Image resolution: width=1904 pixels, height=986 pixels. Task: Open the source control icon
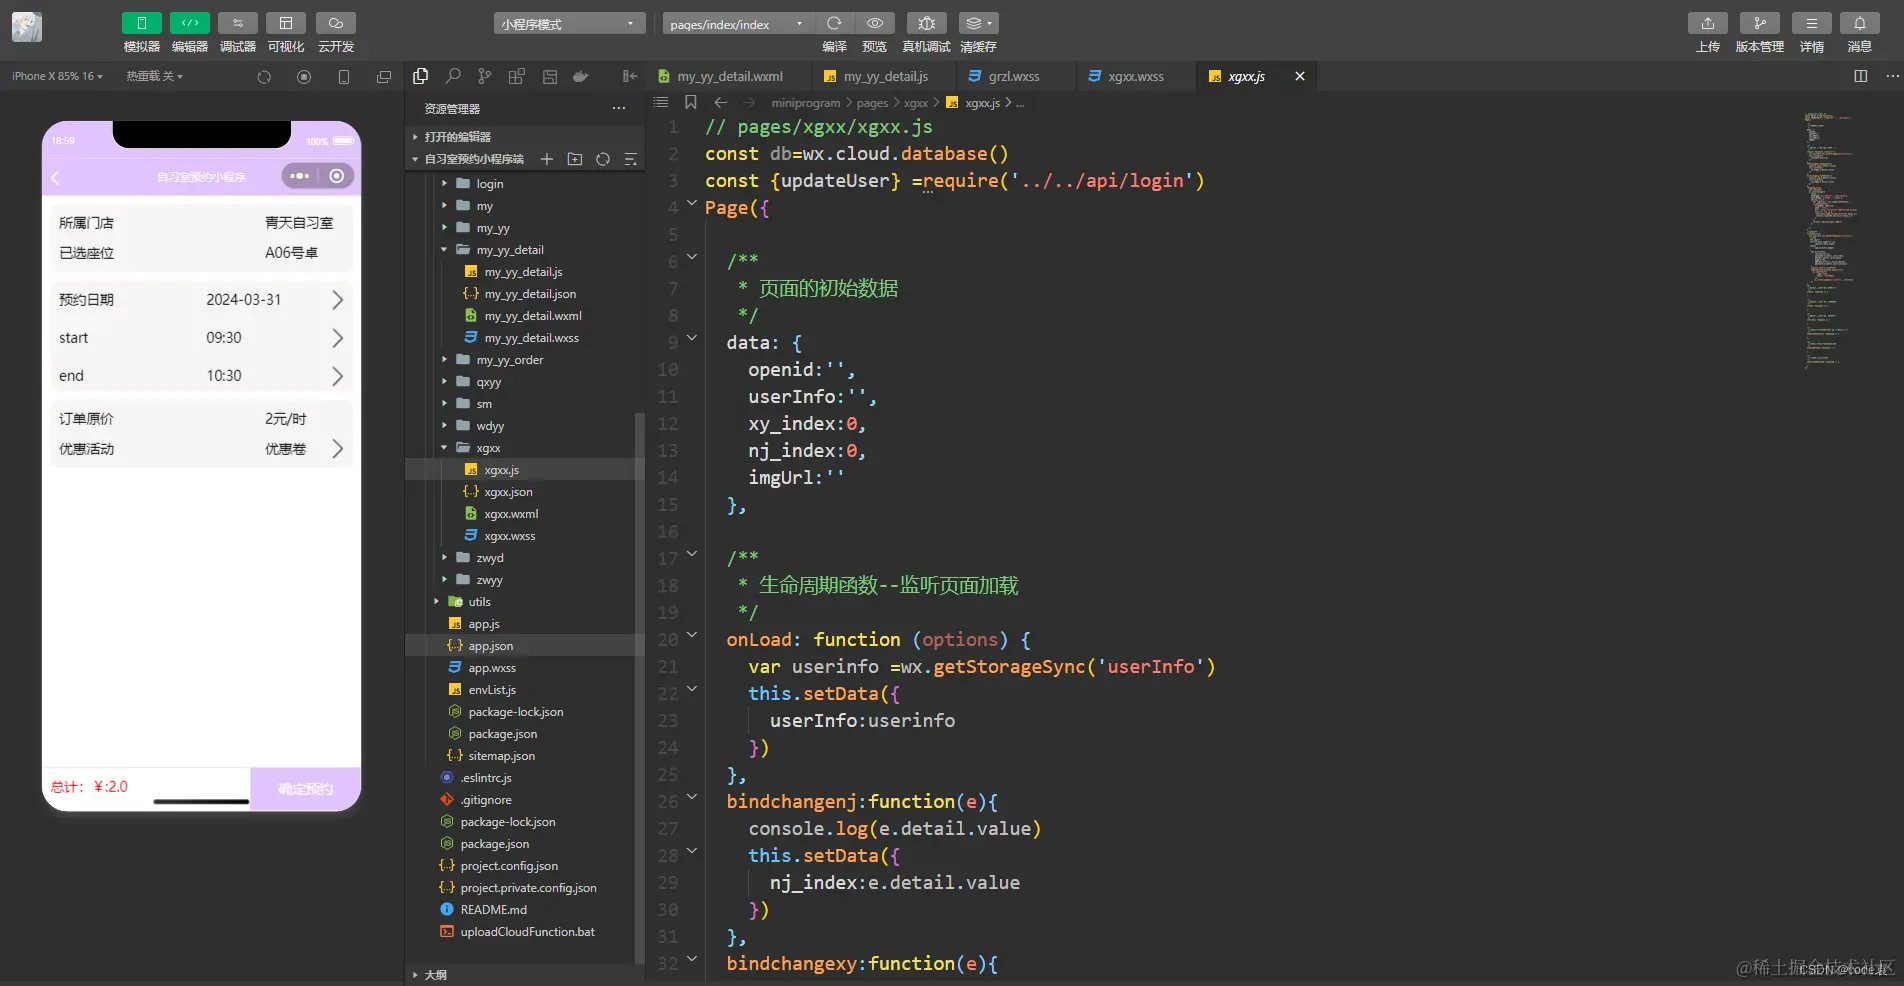point(485,76)
